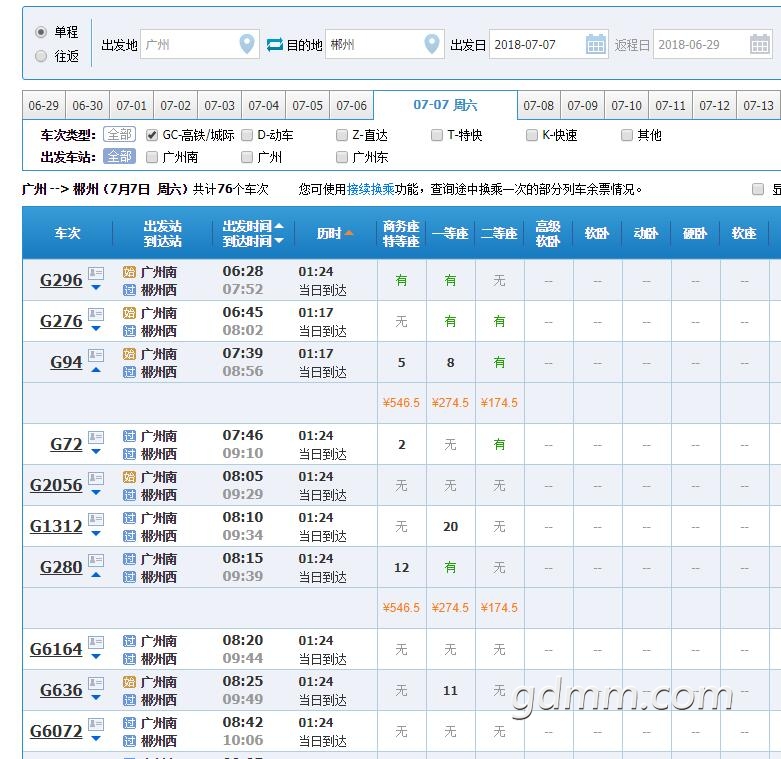Click train info card icon beside G636
This screenshot has height=759, width=781.
point(96,683)
